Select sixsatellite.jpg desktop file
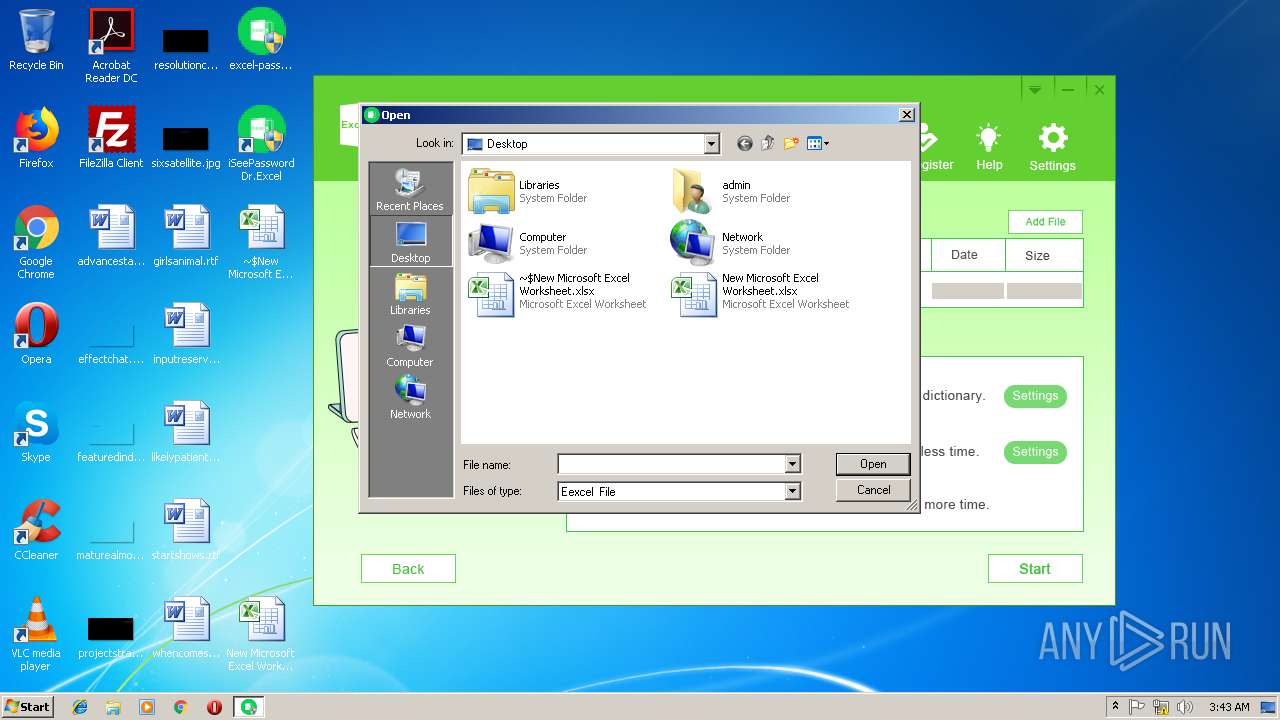1280x720 pixels. click(186, 145)
